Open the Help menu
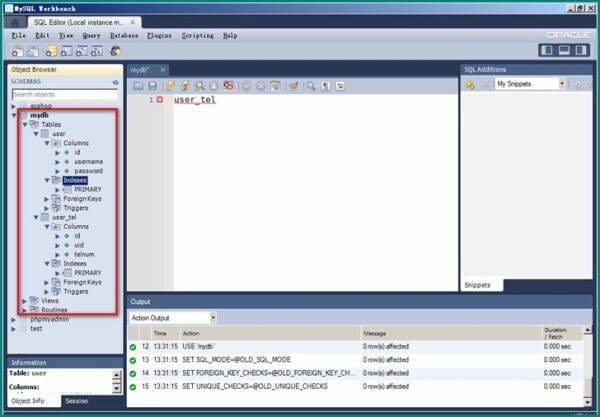 point(230,36)
